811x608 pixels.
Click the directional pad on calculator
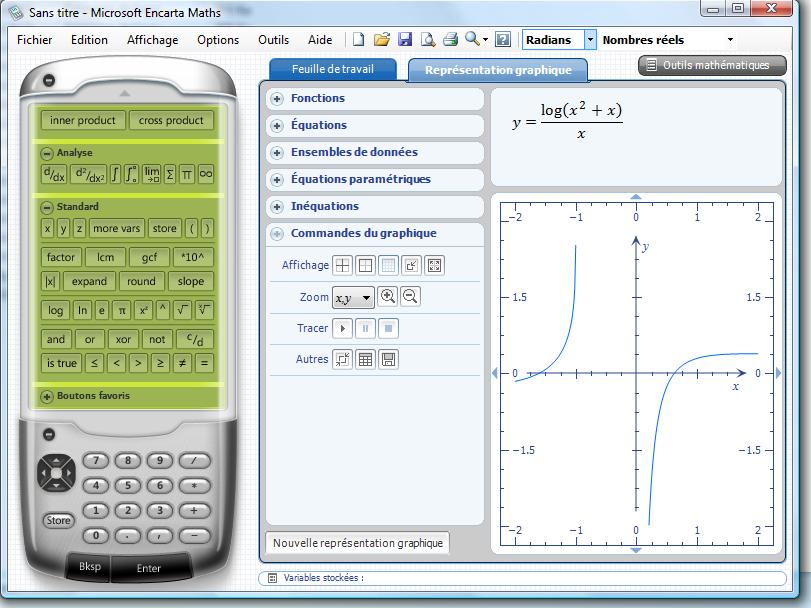click(56, 473)
